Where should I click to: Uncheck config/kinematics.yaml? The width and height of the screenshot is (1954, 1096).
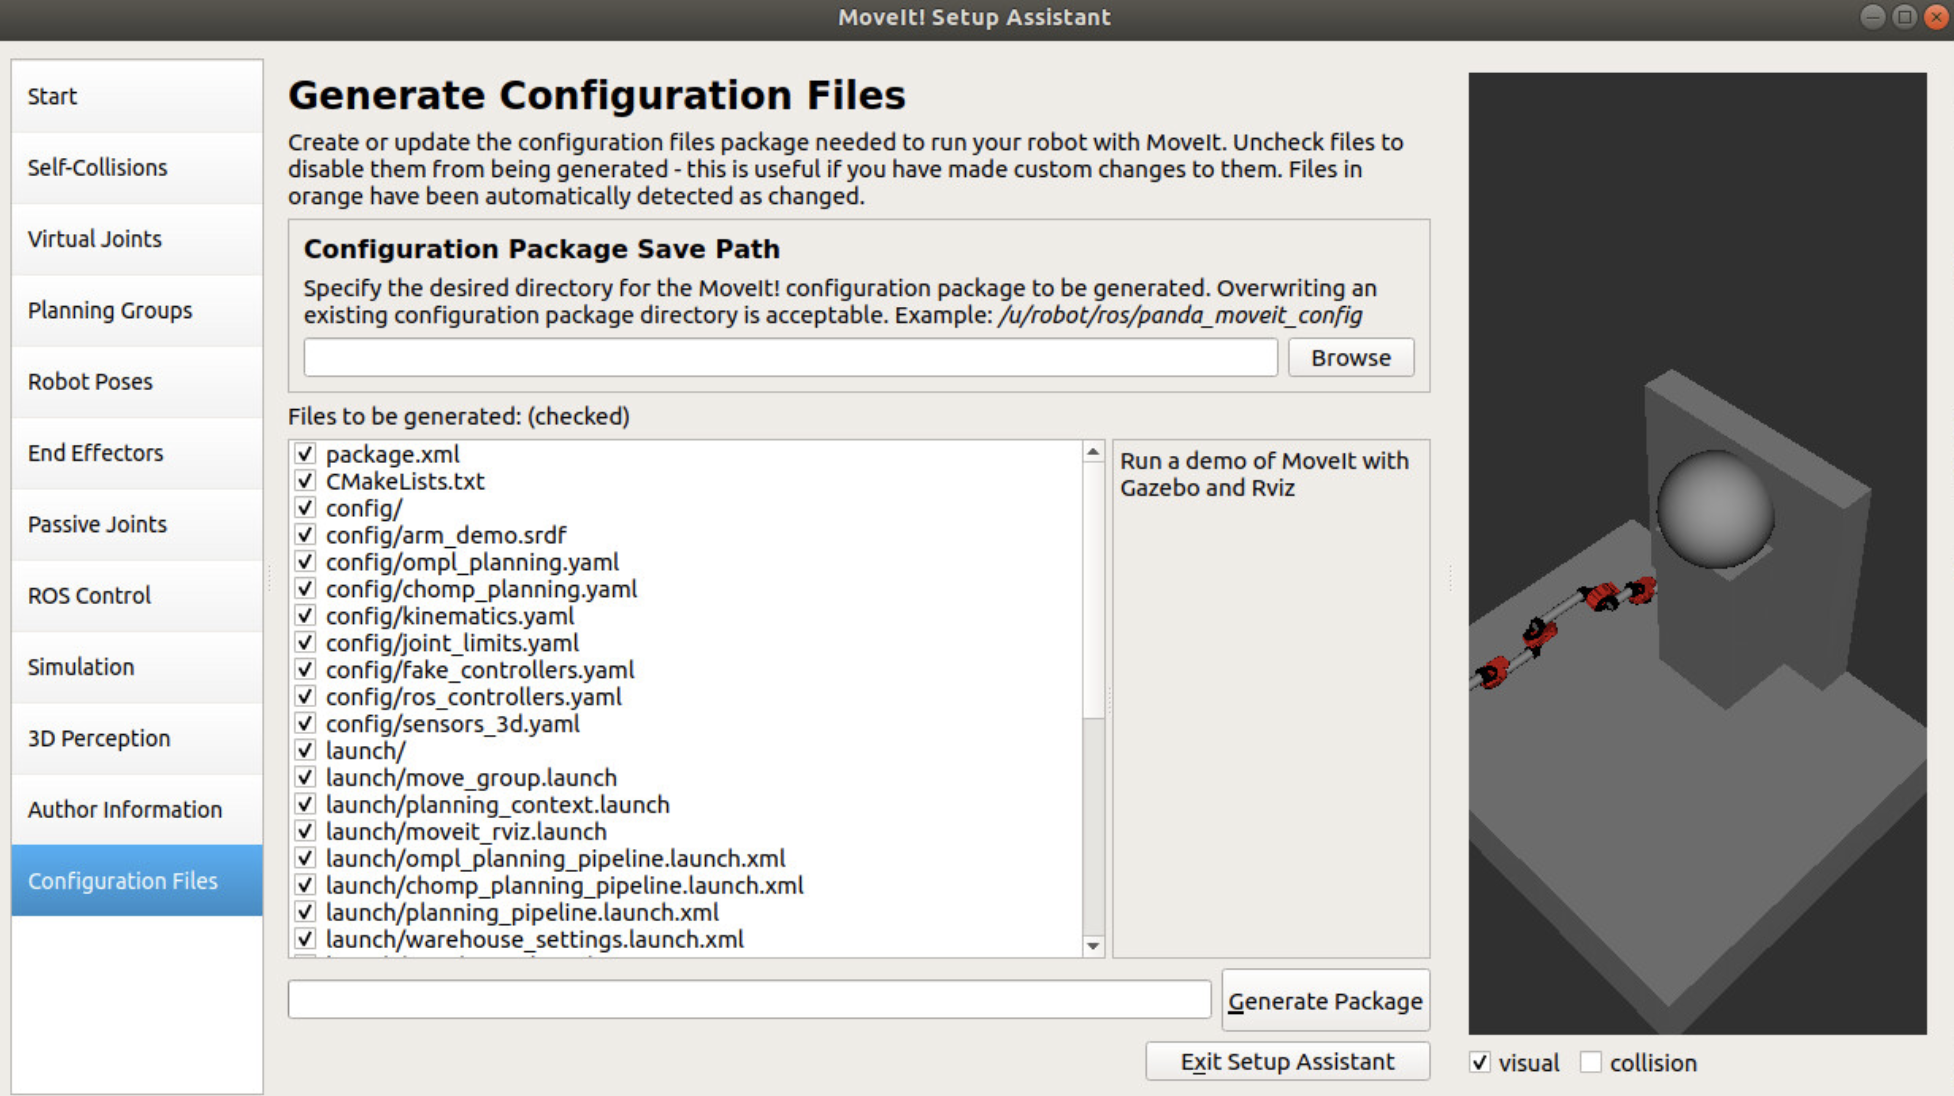click(x=305, y=616)
